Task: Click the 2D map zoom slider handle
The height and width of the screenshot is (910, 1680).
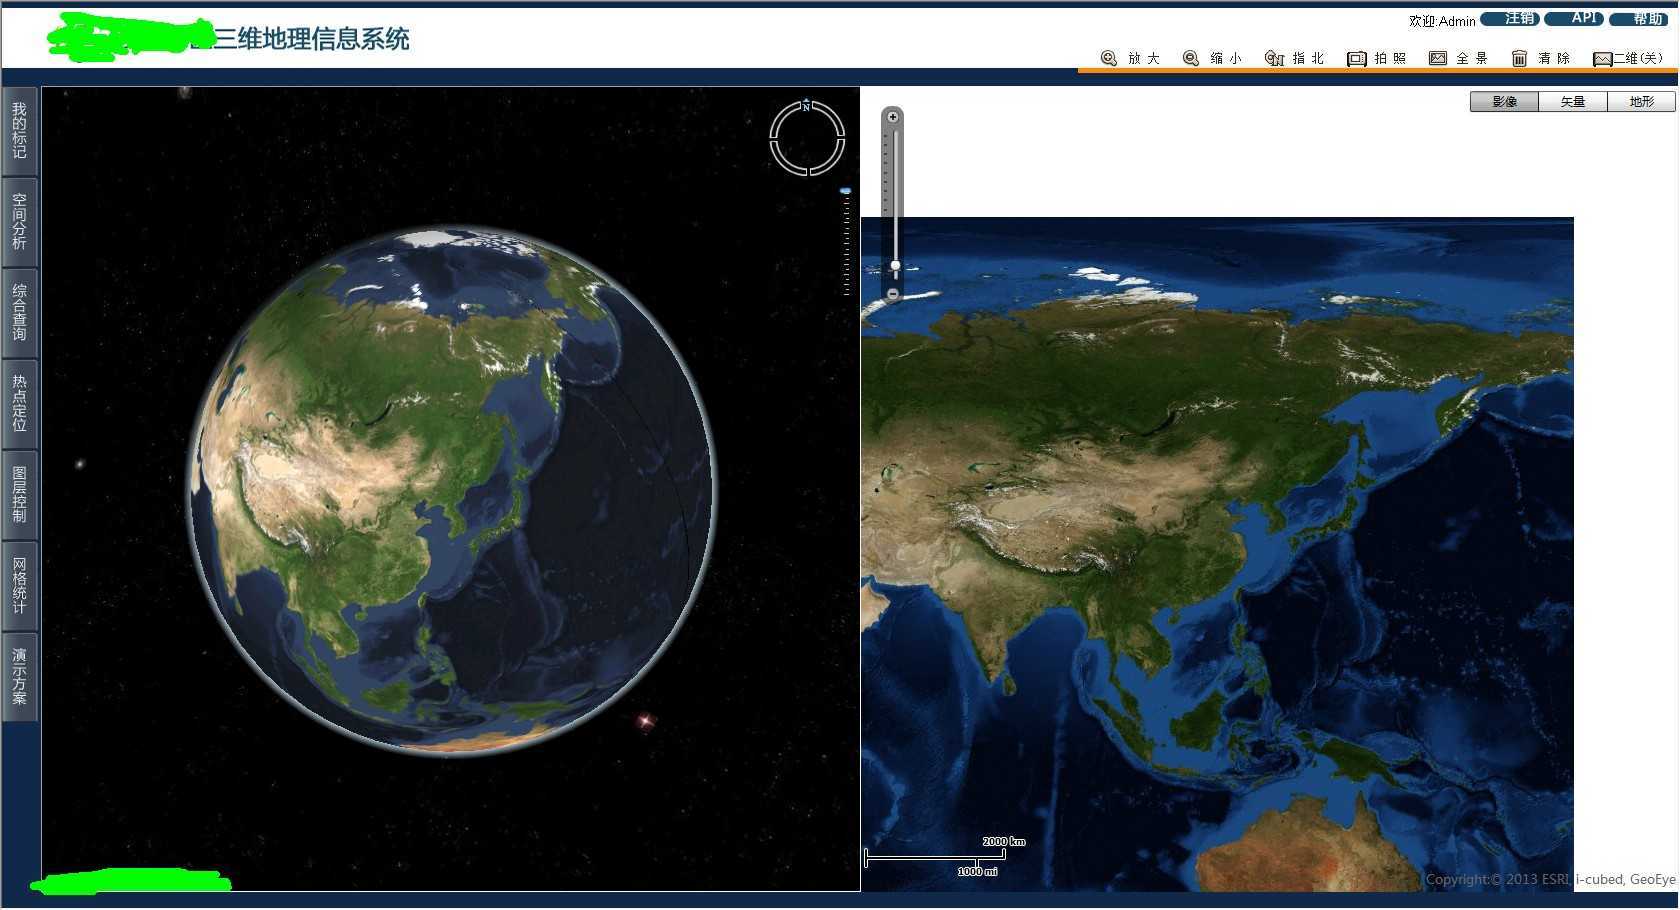Action: (x=895, y=266)
